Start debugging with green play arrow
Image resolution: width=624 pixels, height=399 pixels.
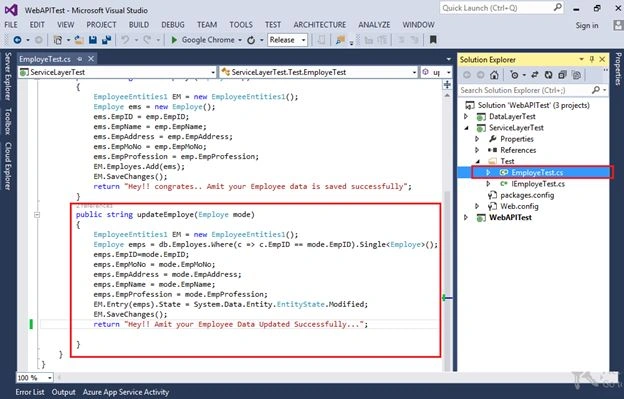[x=174, y=40]
